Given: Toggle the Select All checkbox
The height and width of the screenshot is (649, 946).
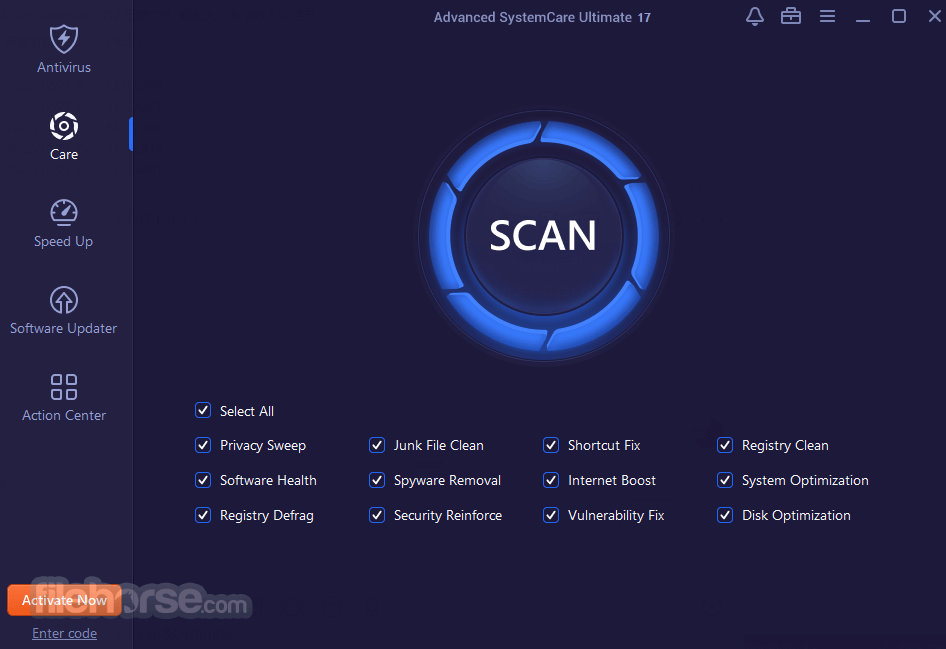Looking at the screenshot, I should point(203,410).
